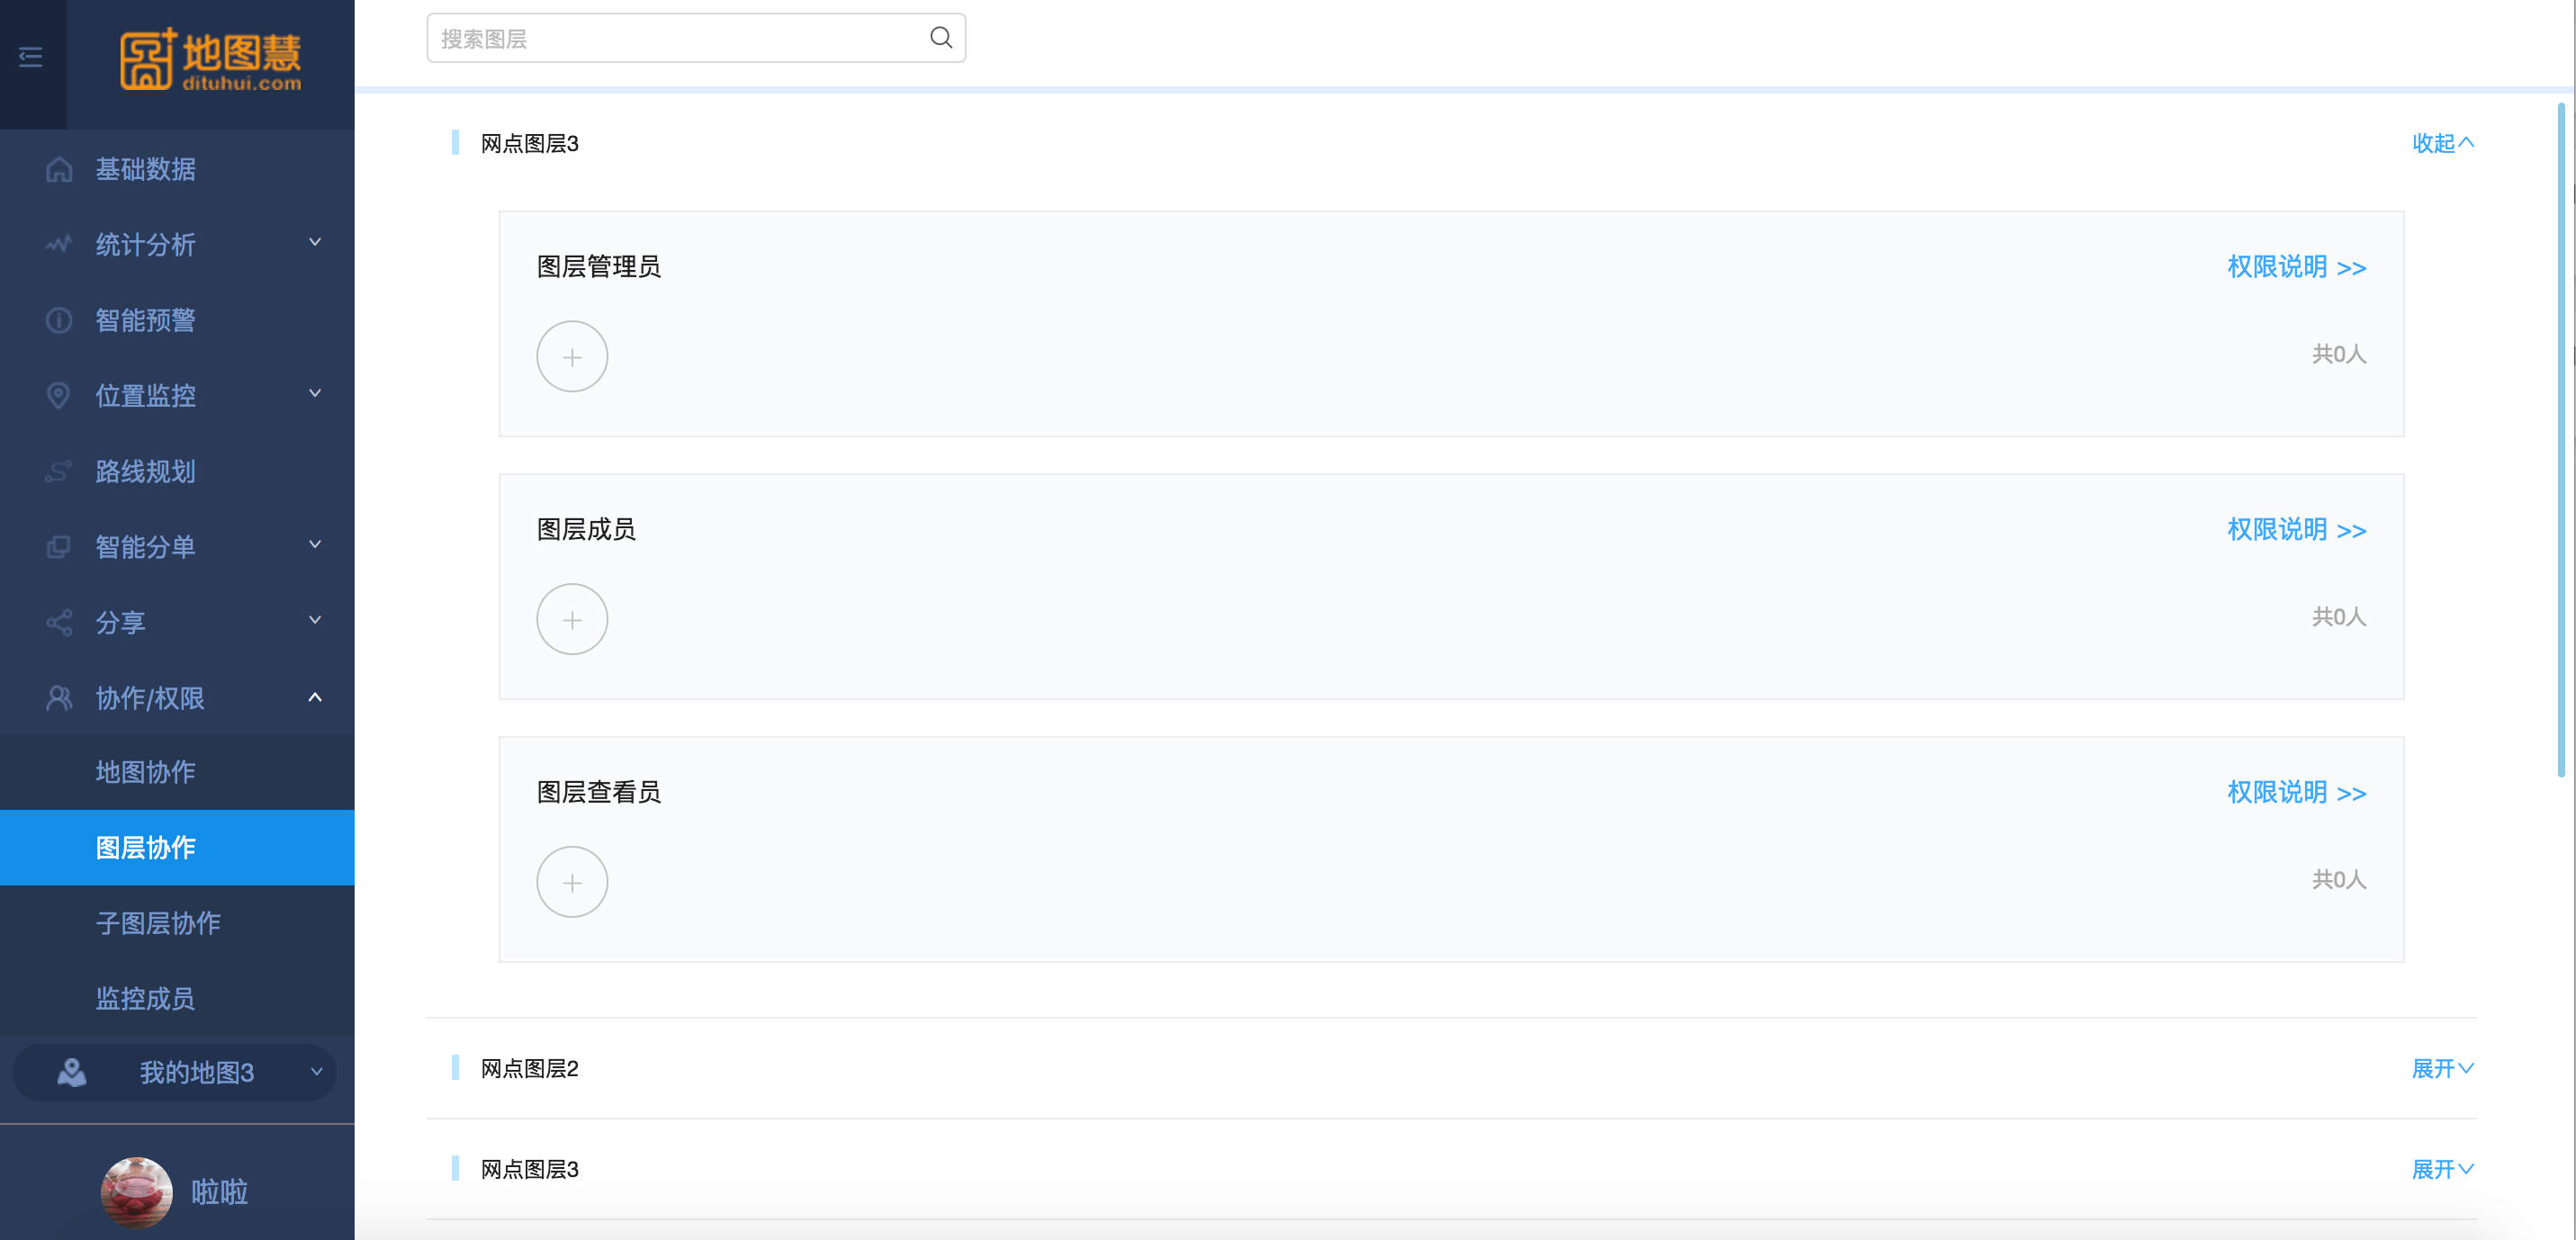
Task: Open the 协作/权限 menu item
Action: pyautogui.click(x=177, y=698)
